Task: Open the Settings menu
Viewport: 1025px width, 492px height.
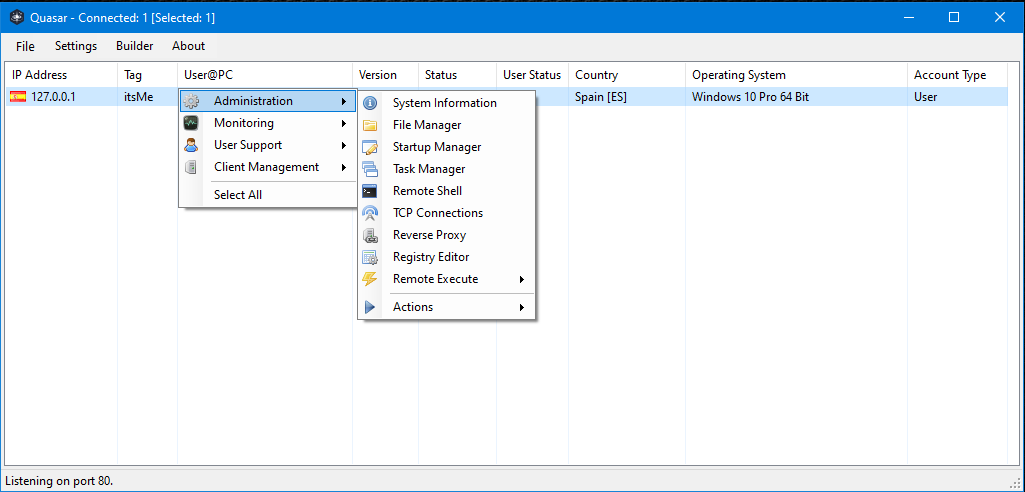Action: pyautogui.click(x=76, y=46)
